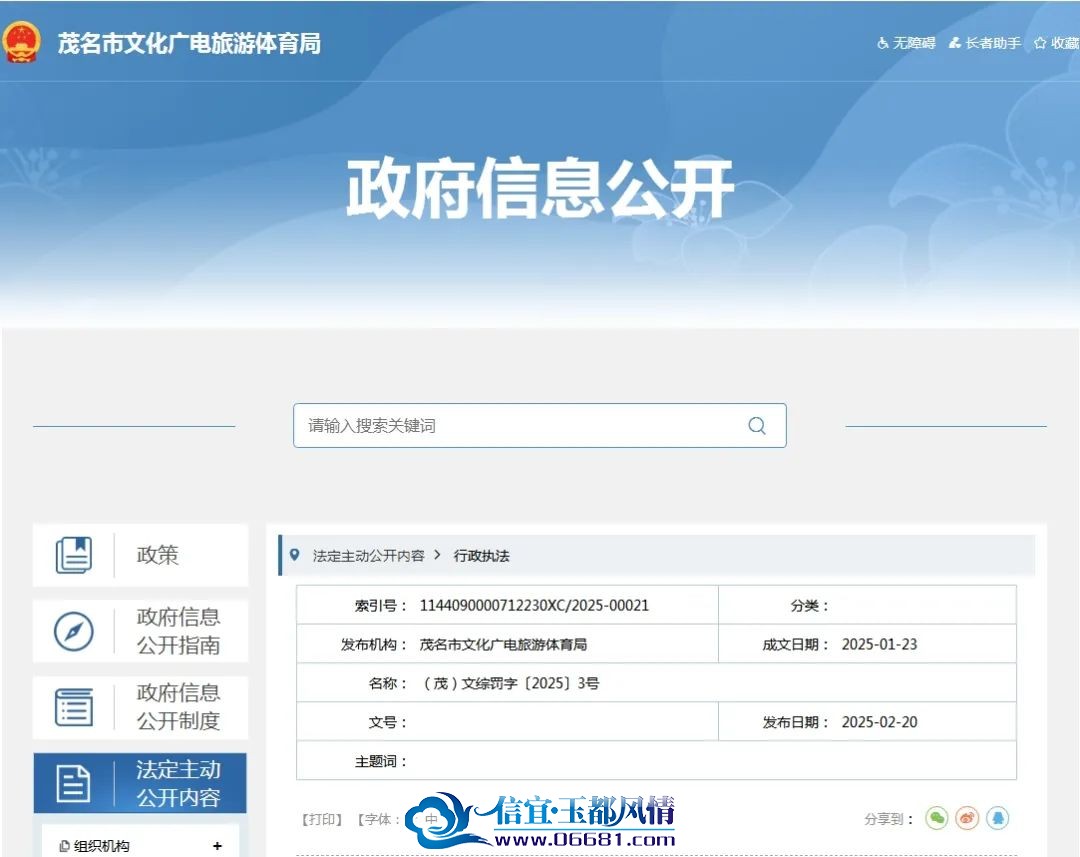Share the page to Weibo

(x=967, y=818)
